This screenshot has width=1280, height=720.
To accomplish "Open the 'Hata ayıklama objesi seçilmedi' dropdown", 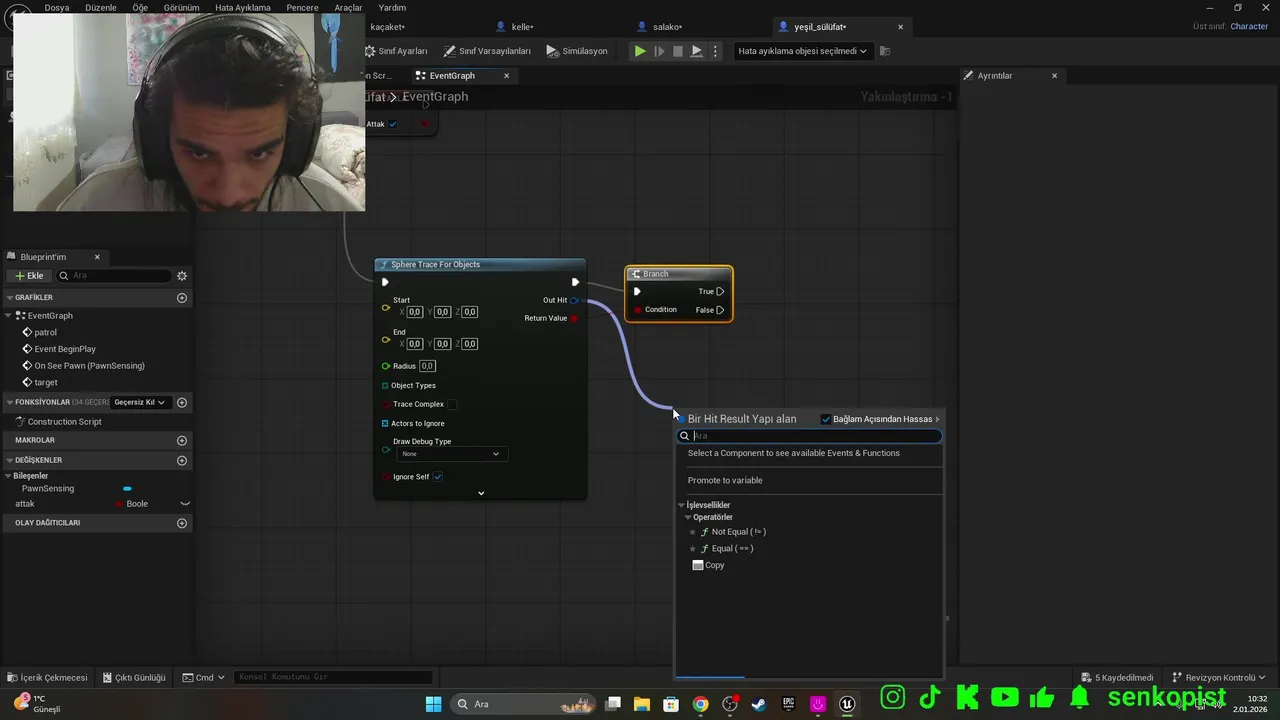I will 802,51.
